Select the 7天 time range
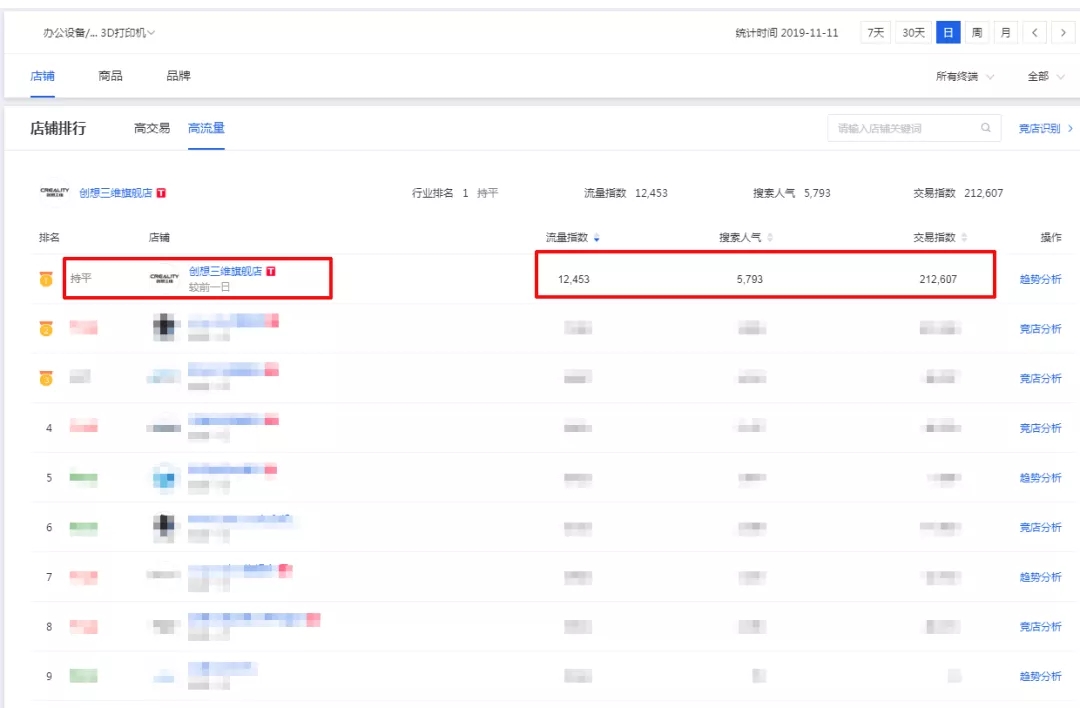Image resolution: width=1080 pixels, height=708 pixels. (x=875, y=32)
